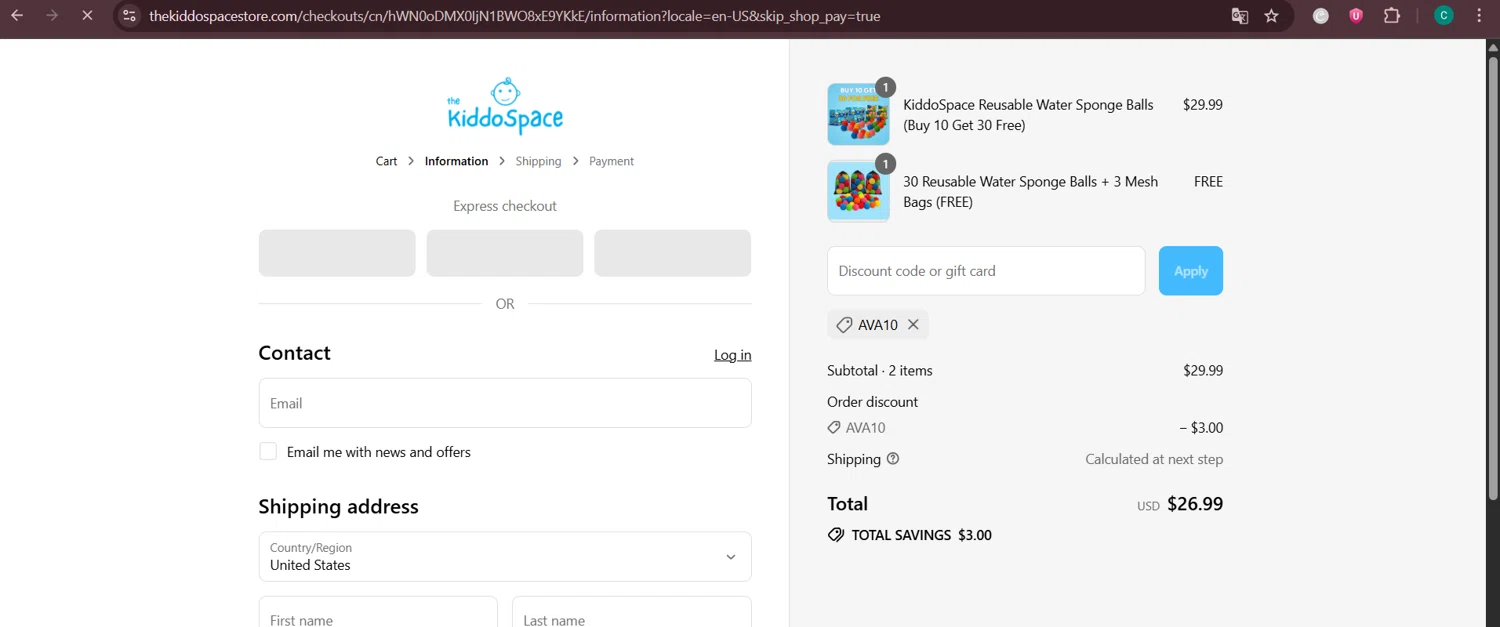Viewport: 1500px width, 627px height.
Task: Select the Payment breadcrumb step
Action: coord(611,161)
